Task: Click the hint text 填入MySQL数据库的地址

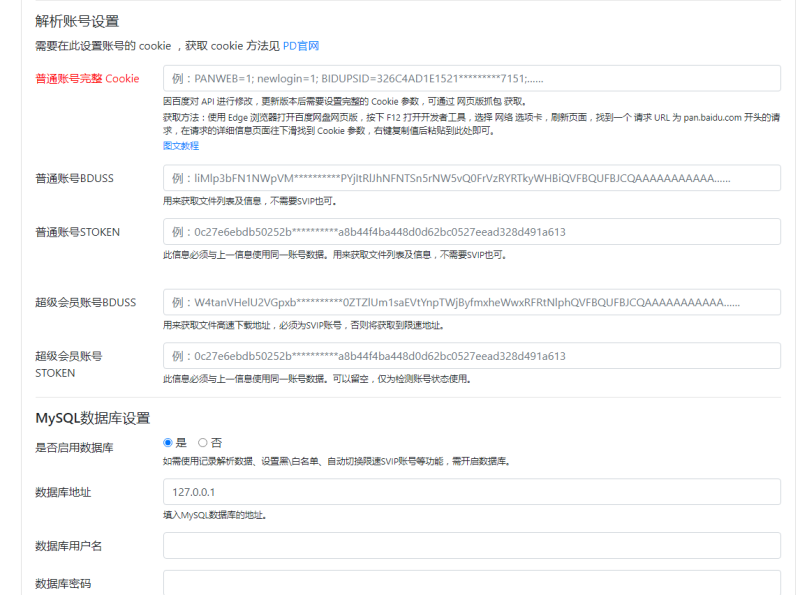Action: 214,515
